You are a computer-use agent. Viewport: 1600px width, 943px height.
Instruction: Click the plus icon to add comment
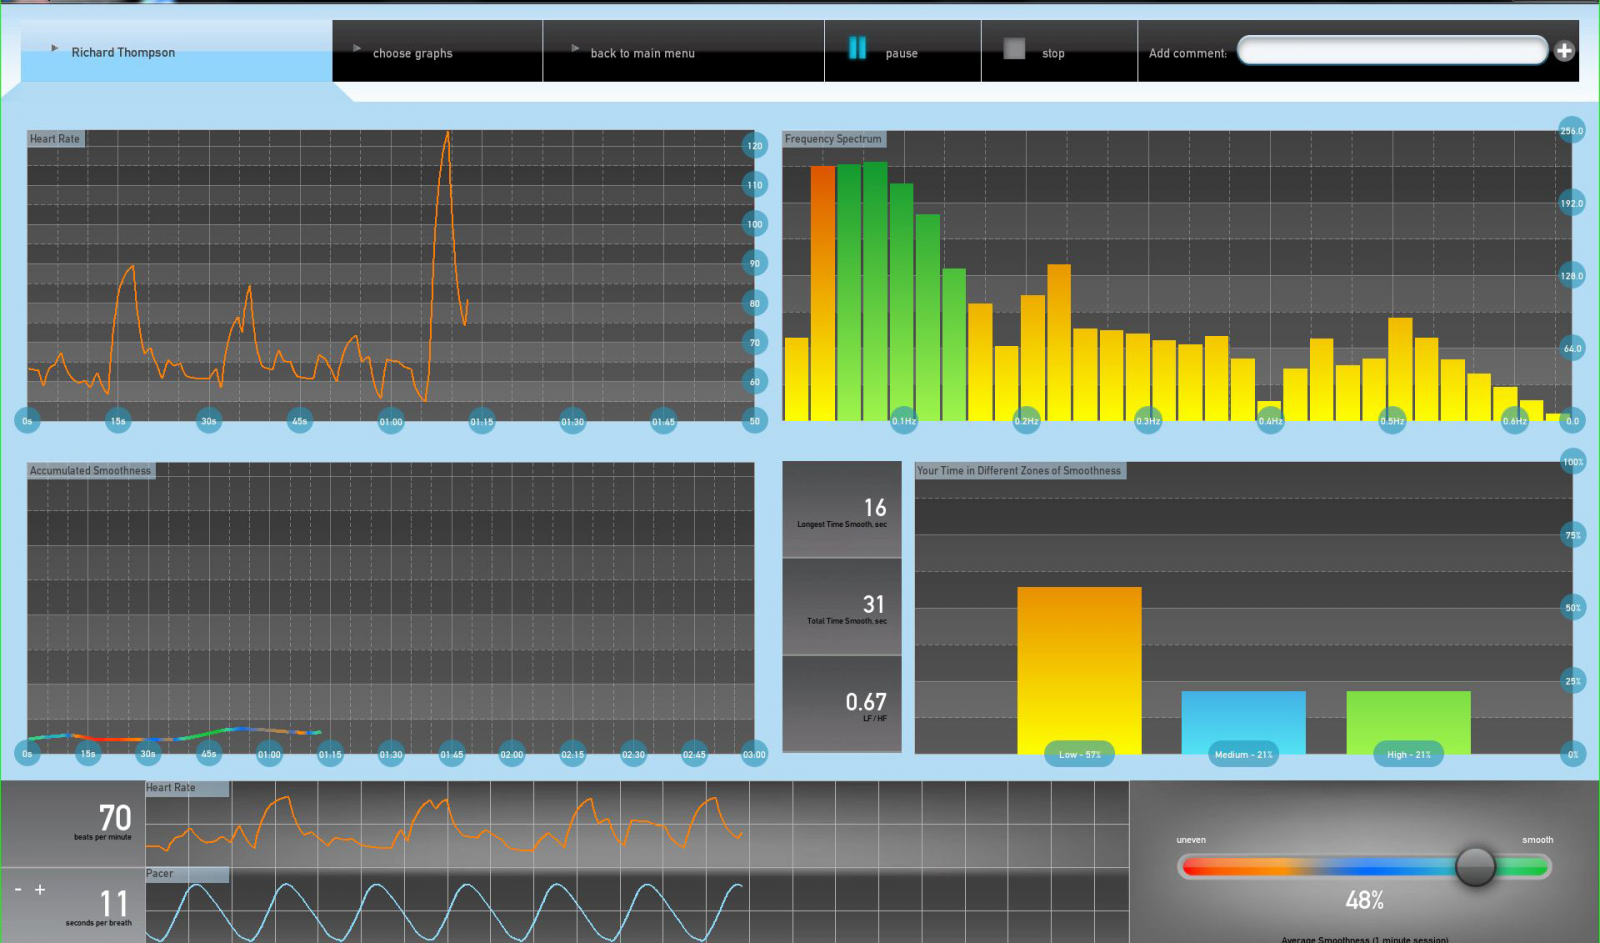[1564, 51]
